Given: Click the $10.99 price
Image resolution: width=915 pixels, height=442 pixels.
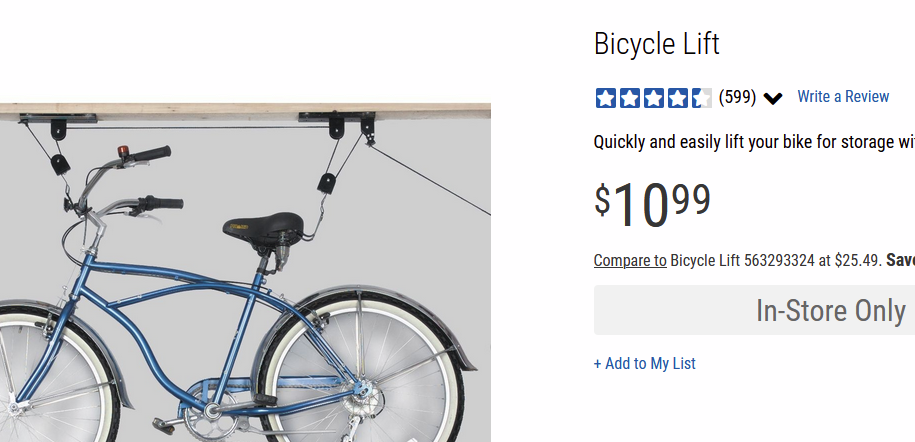Looking at the screenshot, I should tap(652, 203).
